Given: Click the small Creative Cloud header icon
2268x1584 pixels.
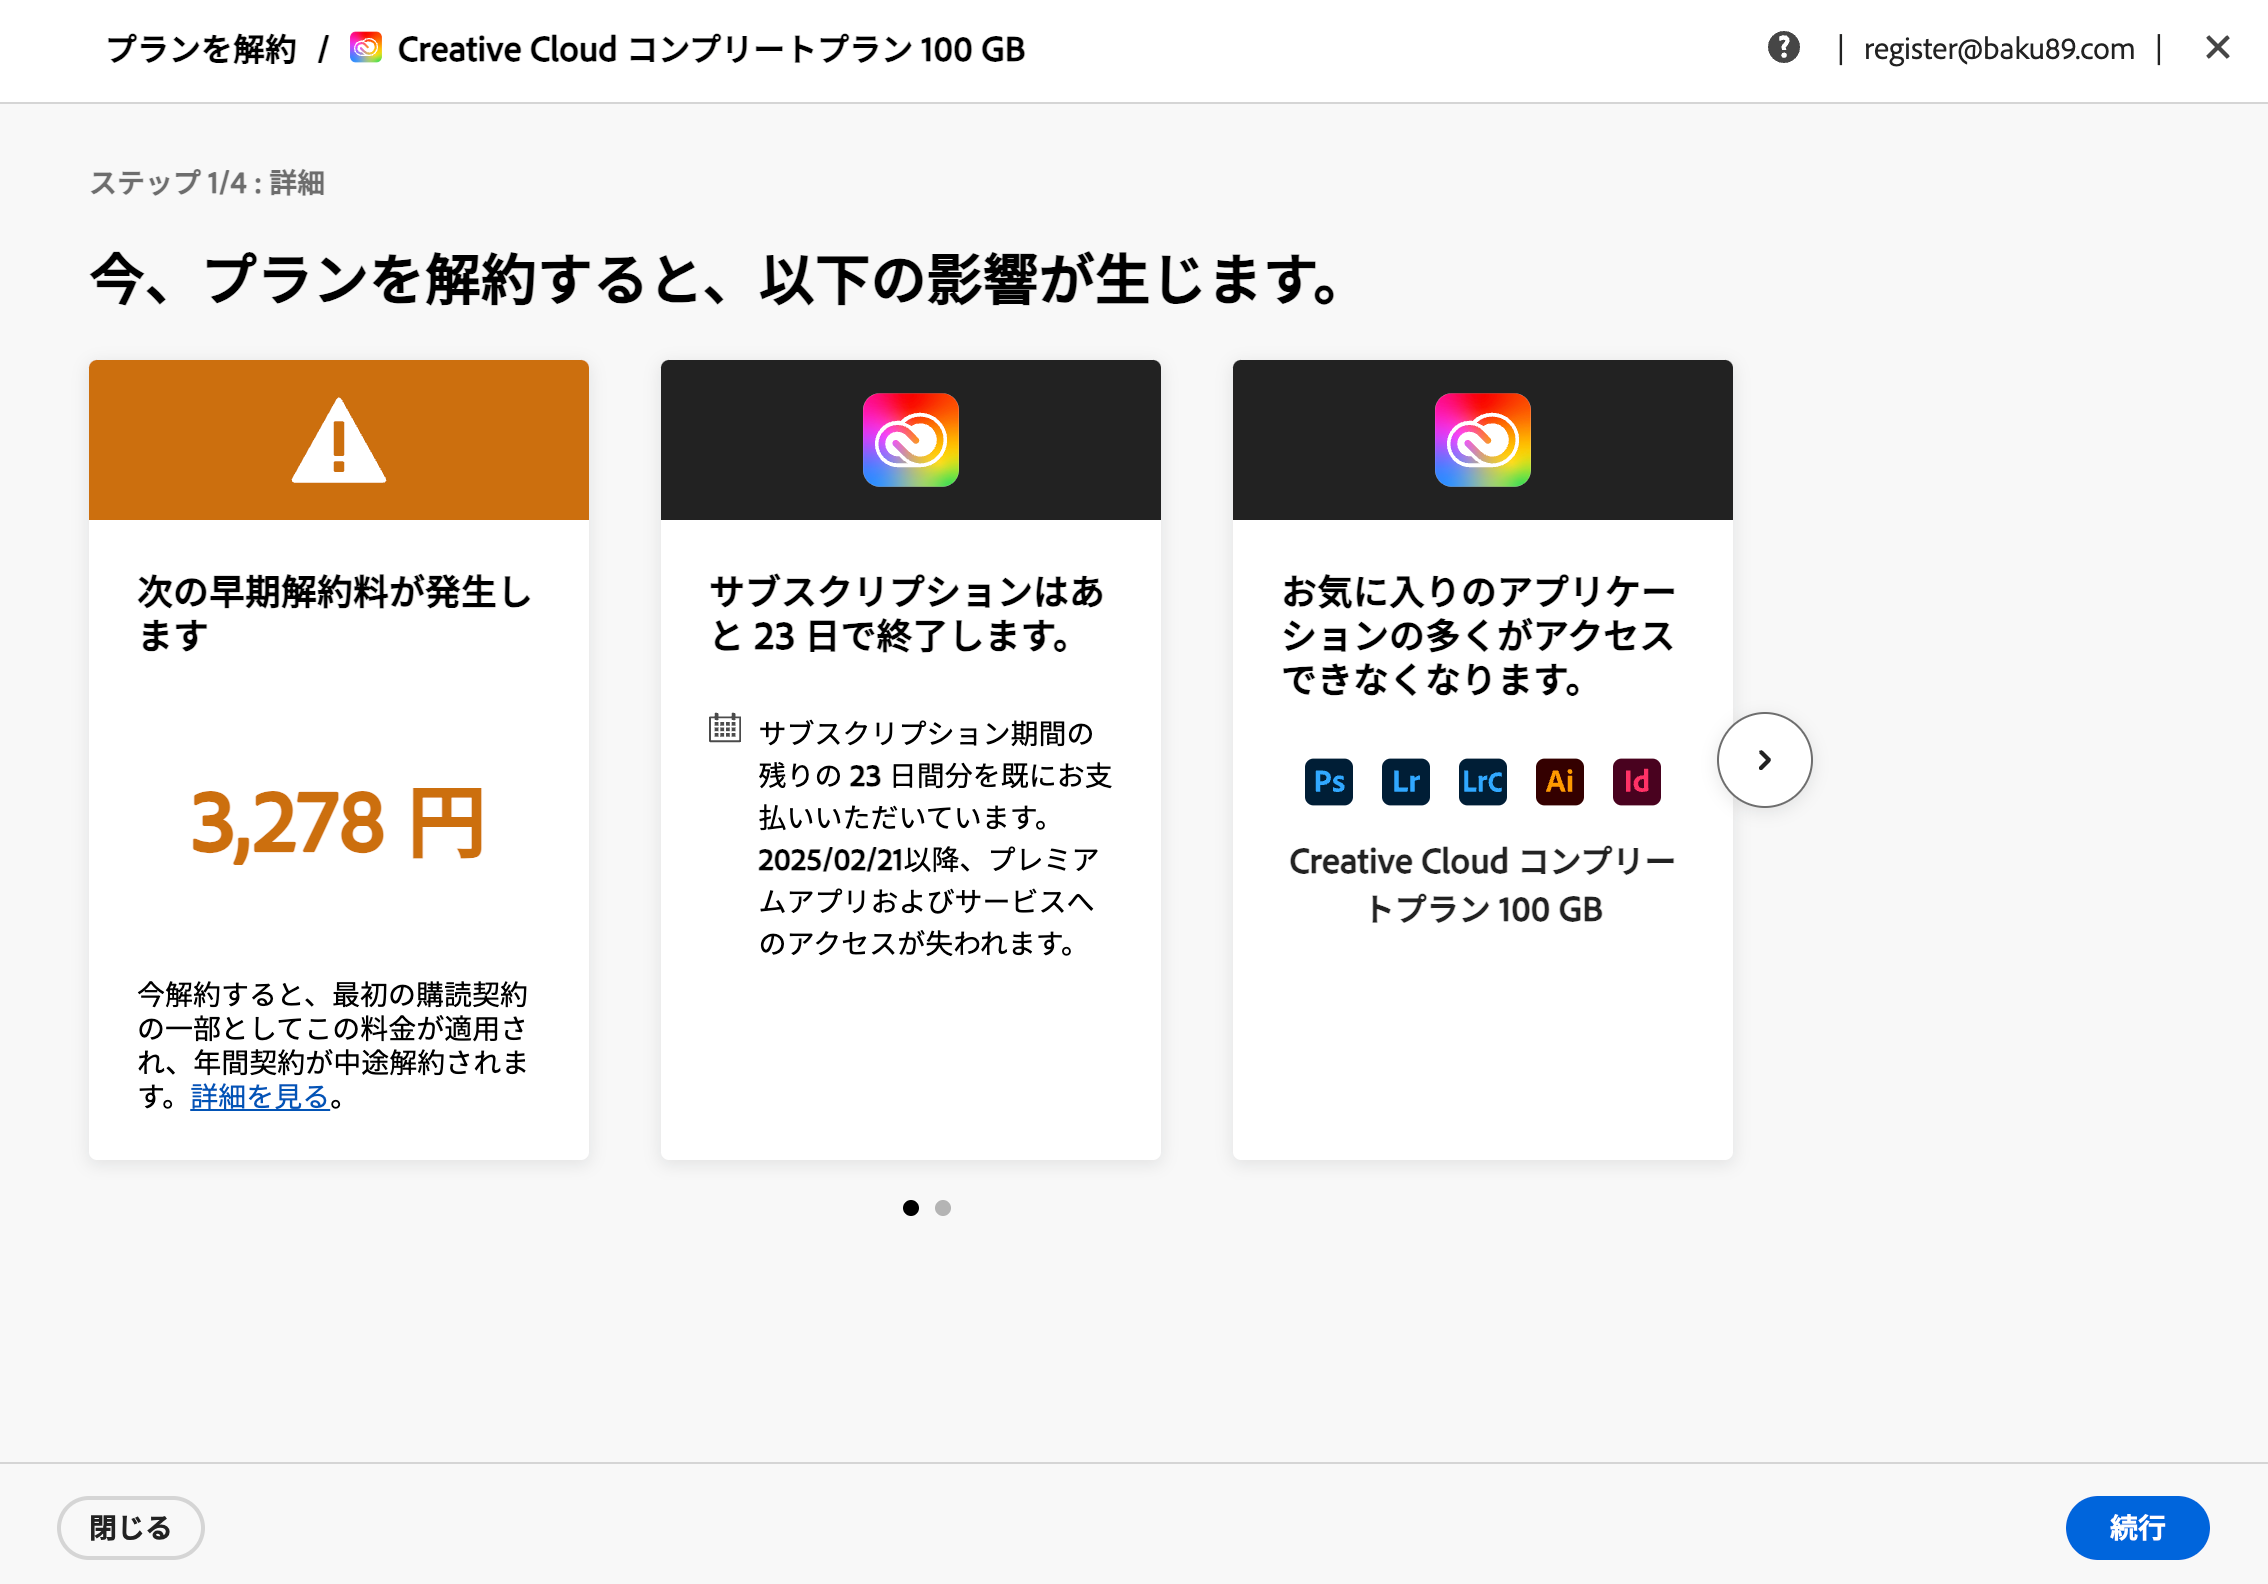Looking at the screenshot, I should pos(366,48).
